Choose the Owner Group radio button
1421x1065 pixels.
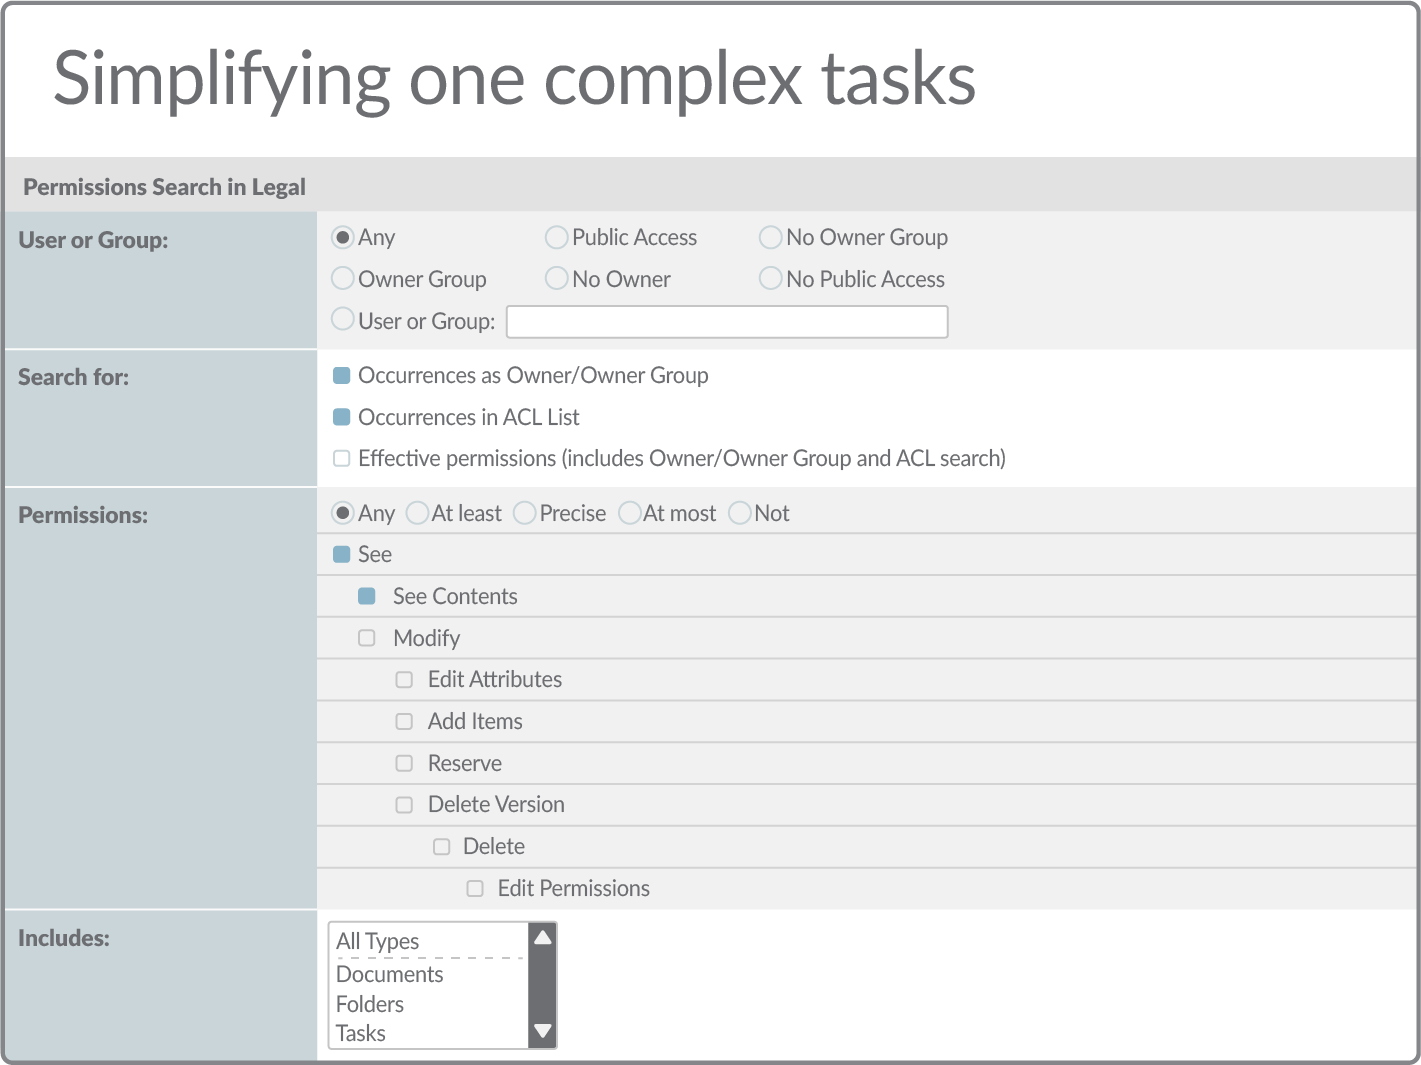point(342,278)
